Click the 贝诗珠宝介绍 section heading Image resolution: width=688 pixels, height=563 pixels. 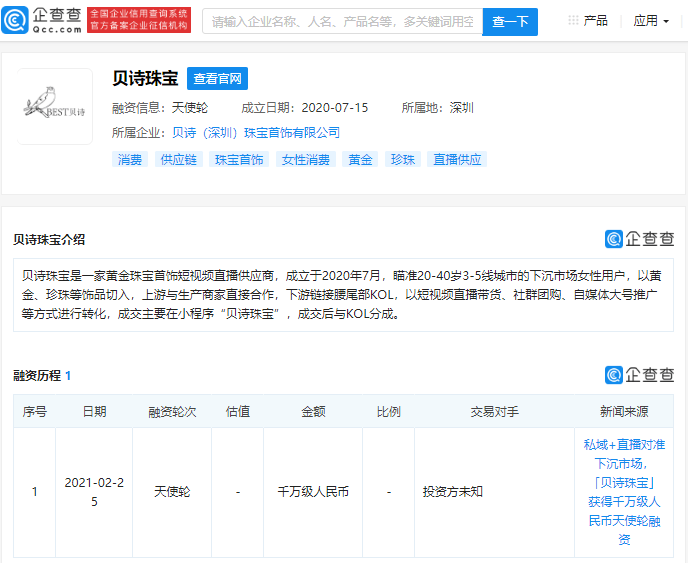[49, 240]
